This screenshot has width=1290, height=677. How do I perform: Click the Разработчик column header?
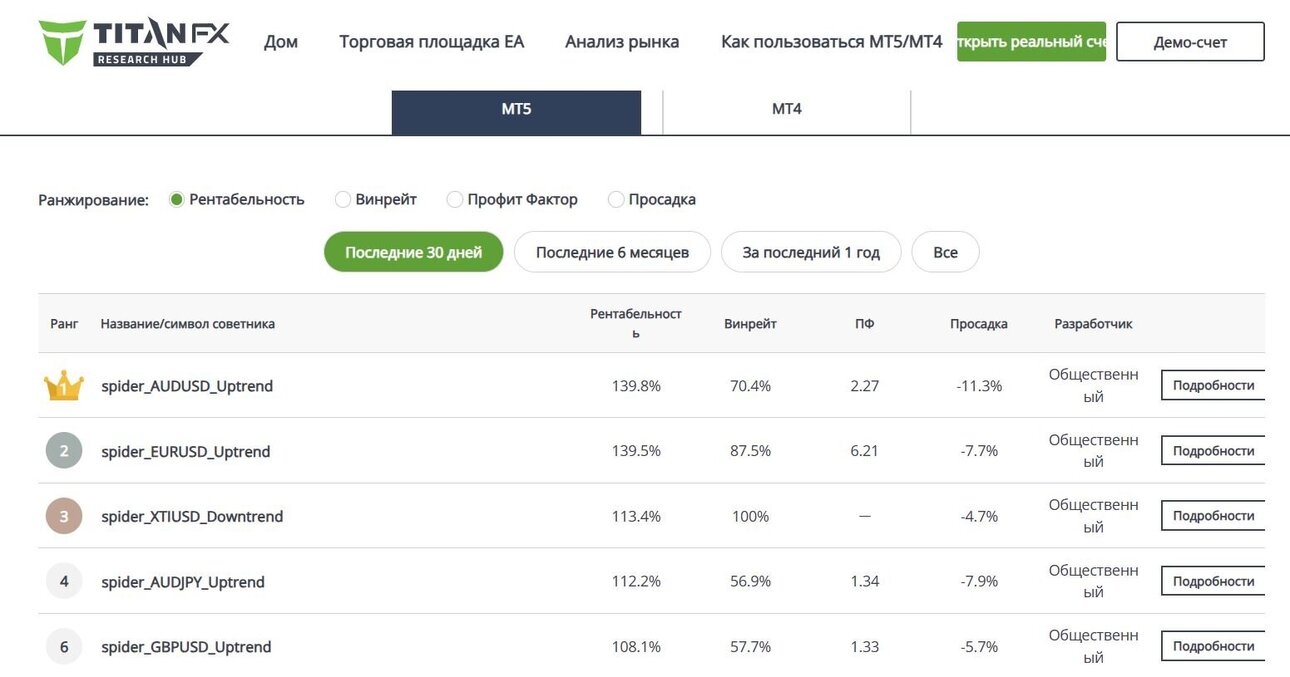(1093, 324)
